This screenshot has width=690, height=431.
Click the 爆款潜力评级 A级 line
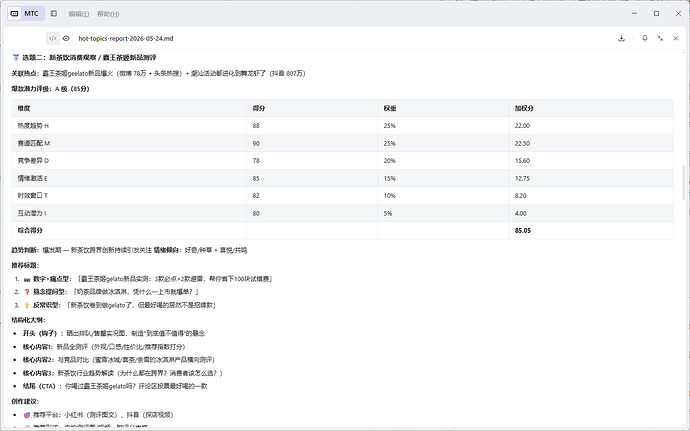tap(50, 88)
